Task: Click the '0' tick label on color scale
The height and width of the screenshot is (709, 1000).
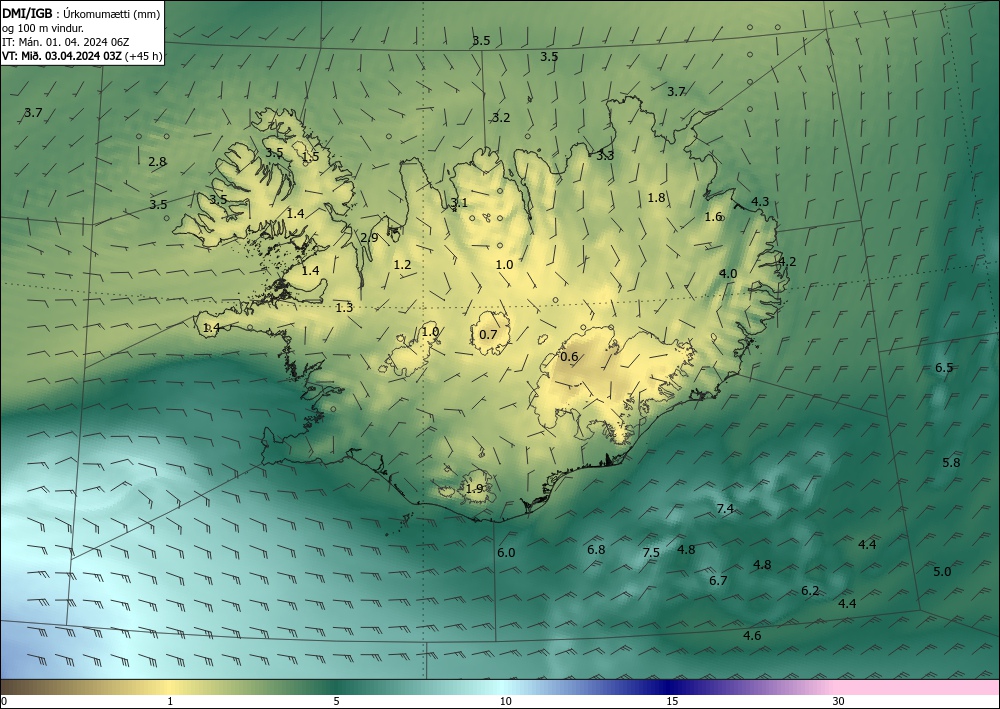Action: point(4,702)
